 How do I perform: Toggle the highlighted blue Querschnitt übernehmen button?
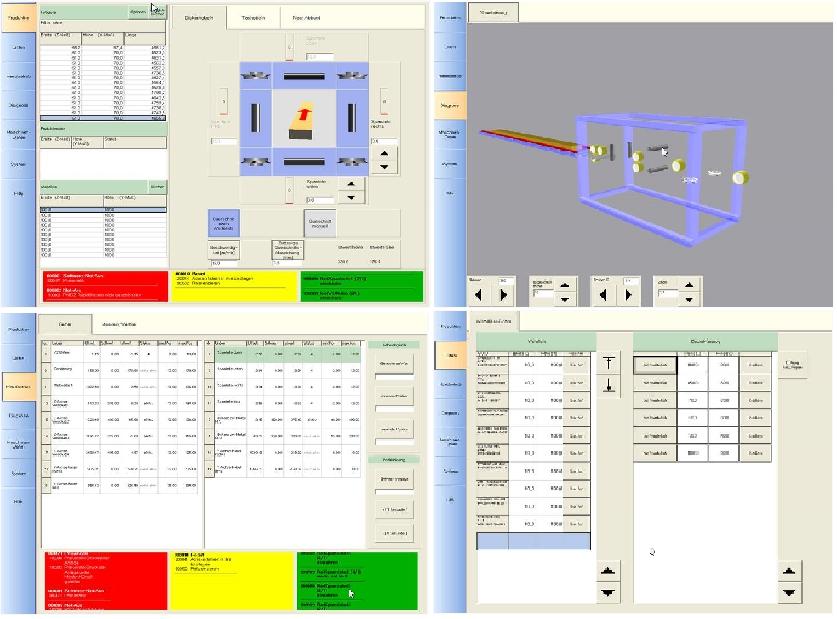click(x=223, y=221)
